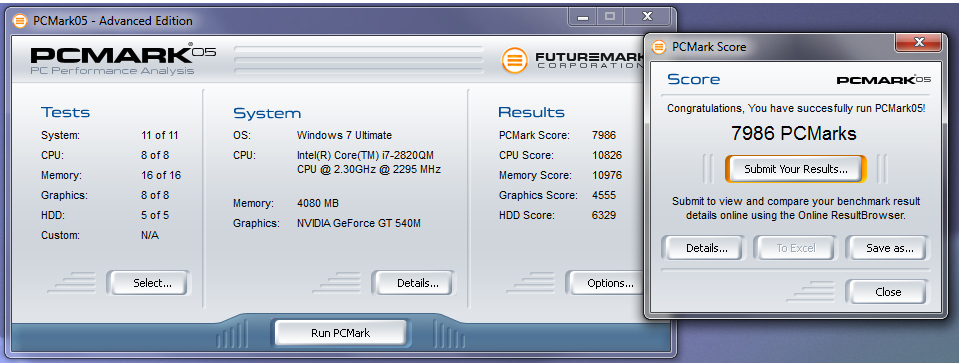This screenshot has height=363, width=959.
Task: Click the Futuremark Corporation logo icon
Action: [514, 60]
